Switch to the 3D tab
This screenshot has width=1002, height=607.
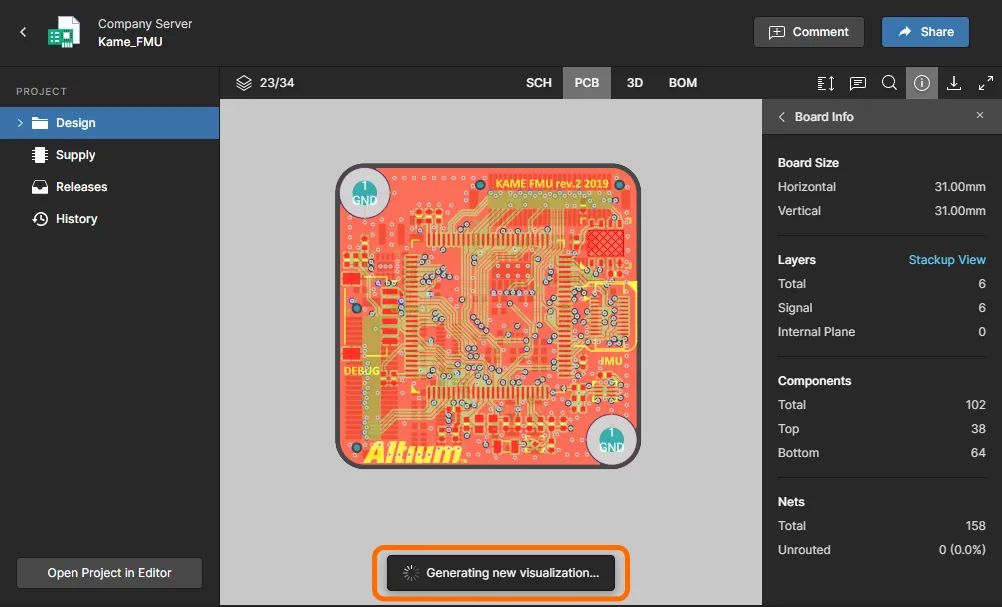tap(635, 83)
